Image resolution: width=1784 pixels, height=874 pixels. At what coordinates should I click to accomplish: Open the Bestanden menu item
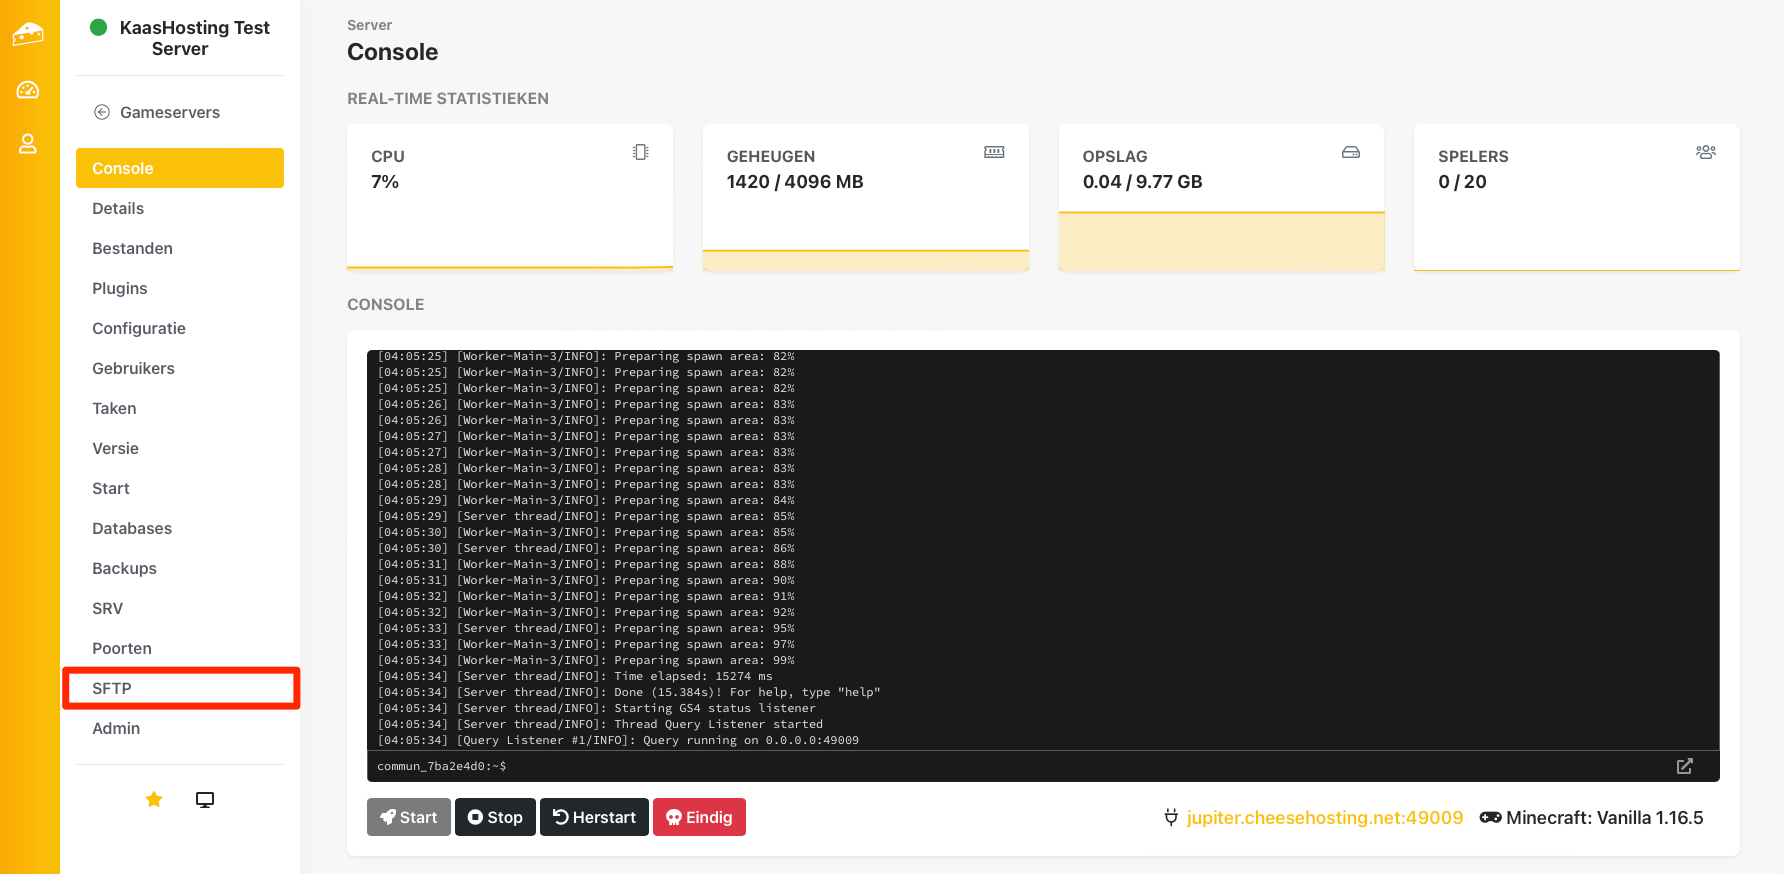pyautogui.click(x=132, y=248)
